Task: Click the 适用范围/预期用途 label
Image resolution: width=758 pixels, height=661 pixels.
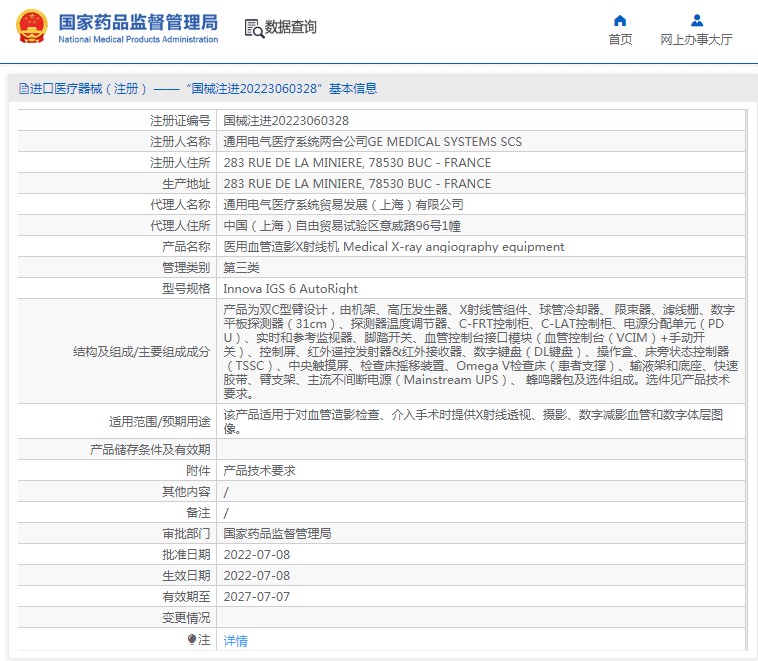Action: point(160,422)
